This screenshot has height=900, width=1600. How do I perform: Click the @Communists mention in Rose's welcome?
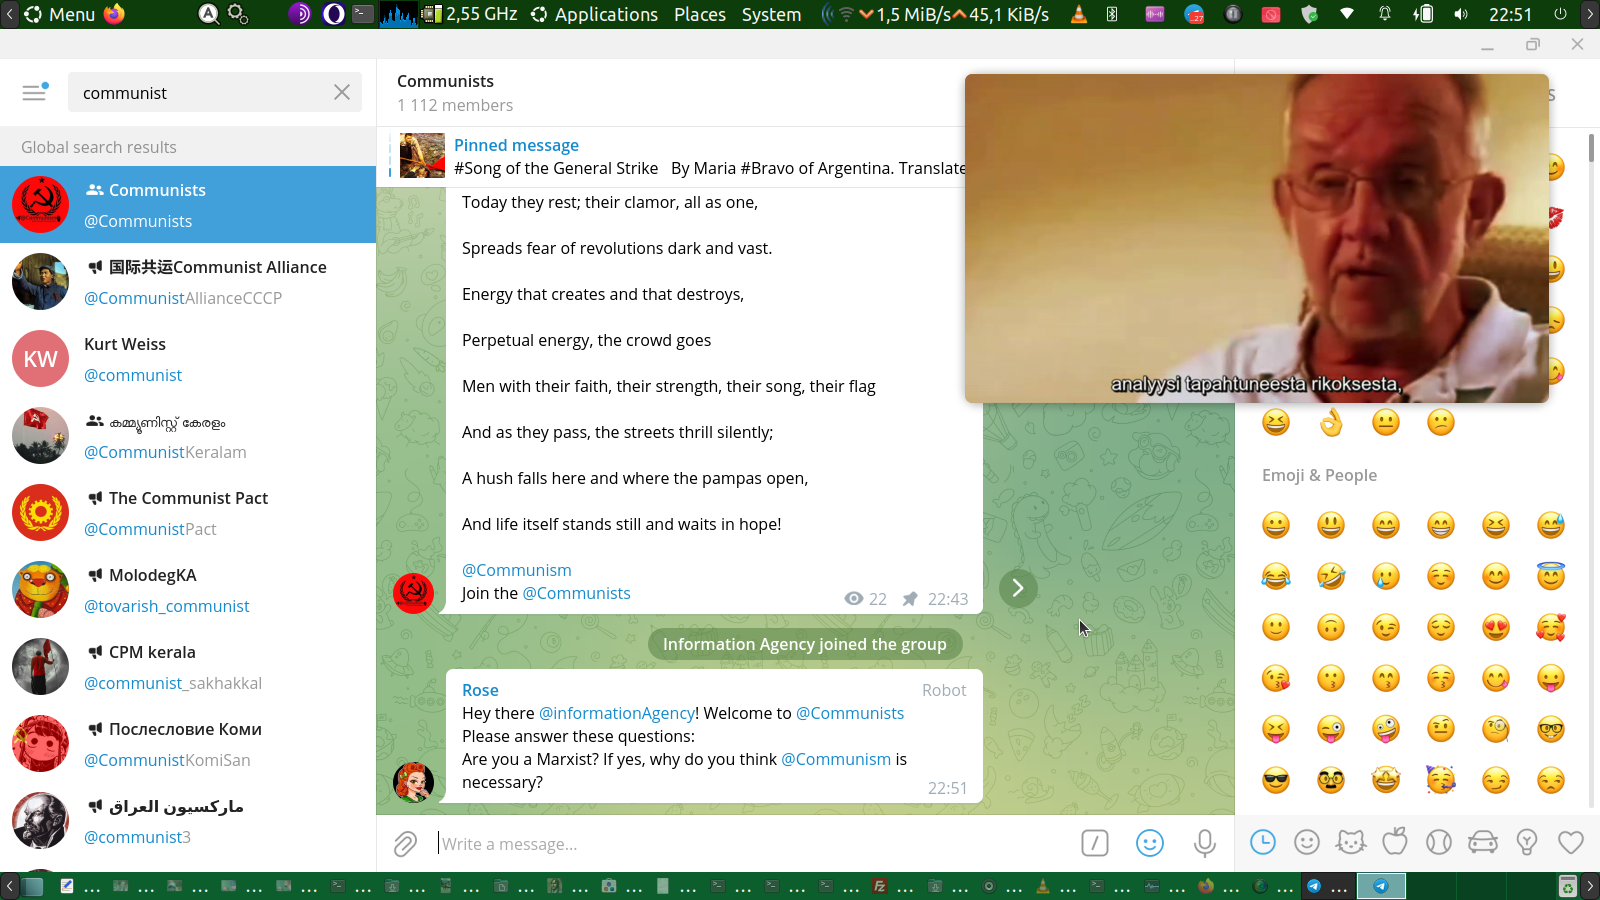(x=850, y=713)
